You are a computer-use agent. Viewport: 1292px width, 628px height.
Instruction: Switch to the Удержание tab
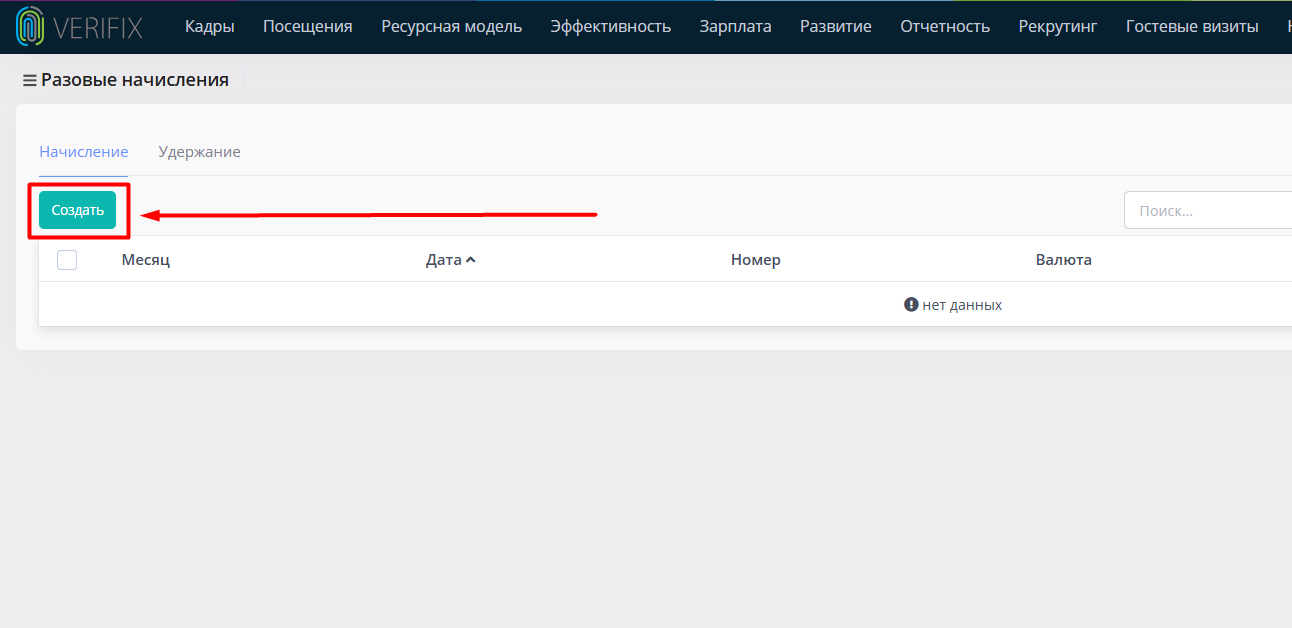199,152
